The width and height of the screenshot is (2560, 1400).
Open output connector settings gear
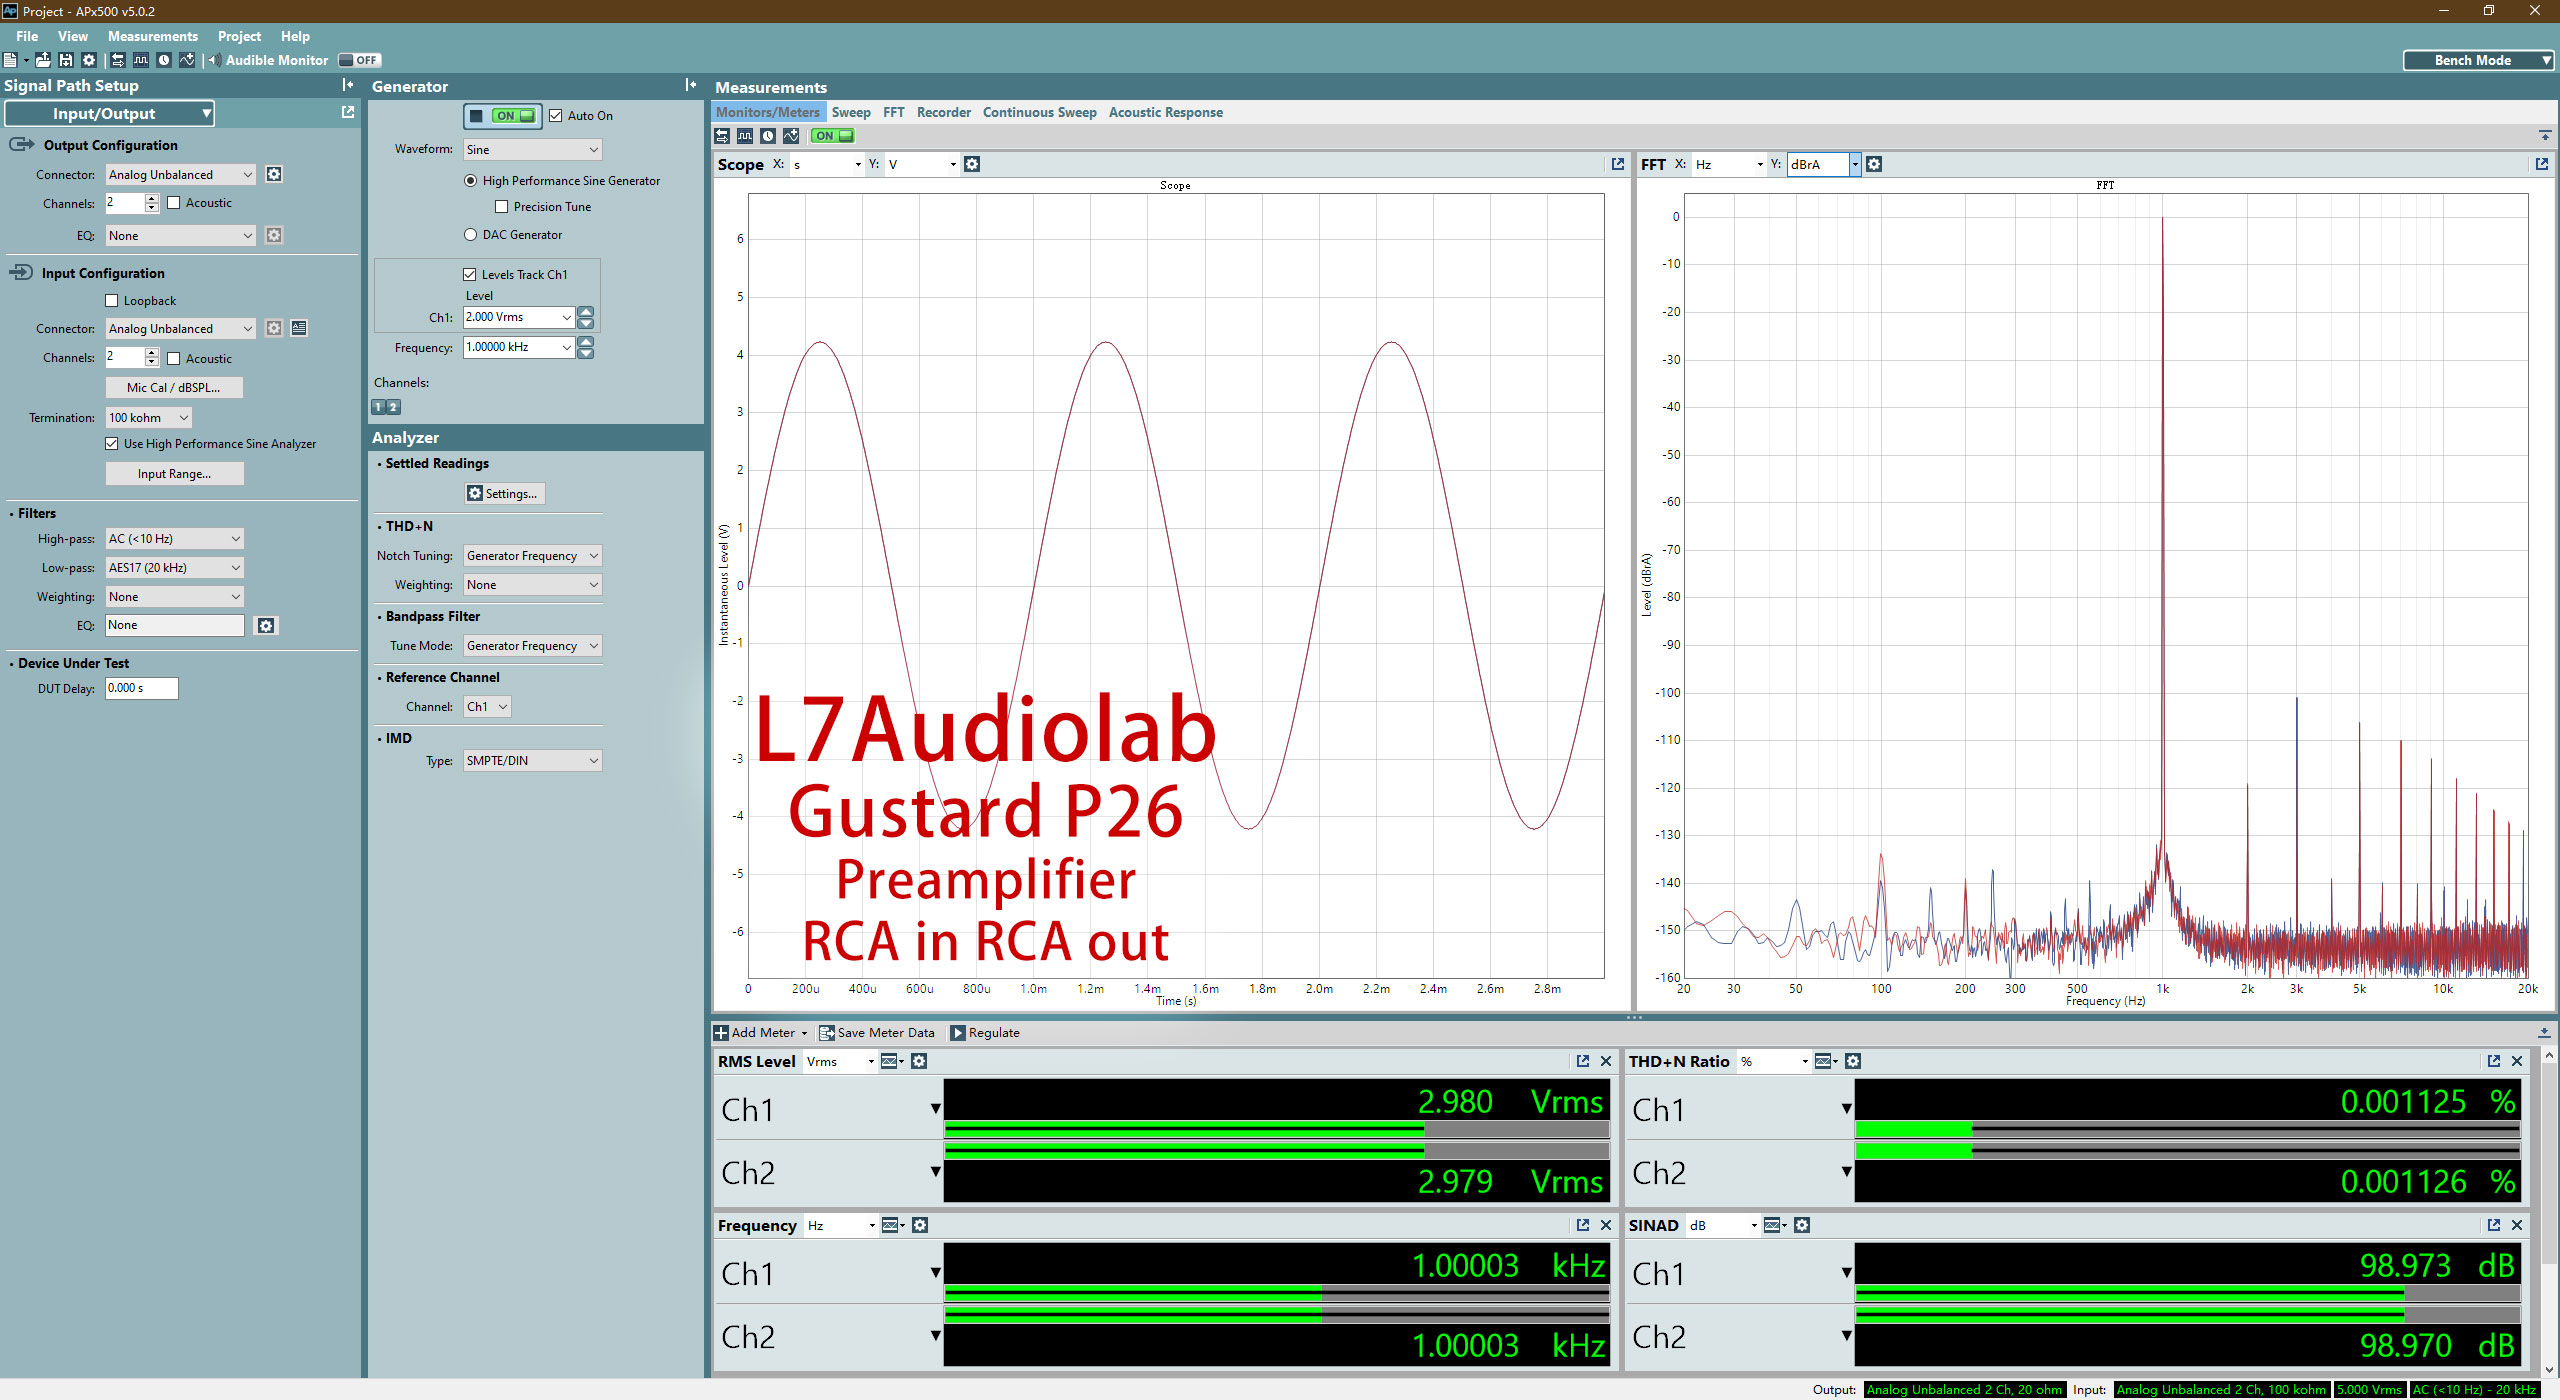coord(274,174)
